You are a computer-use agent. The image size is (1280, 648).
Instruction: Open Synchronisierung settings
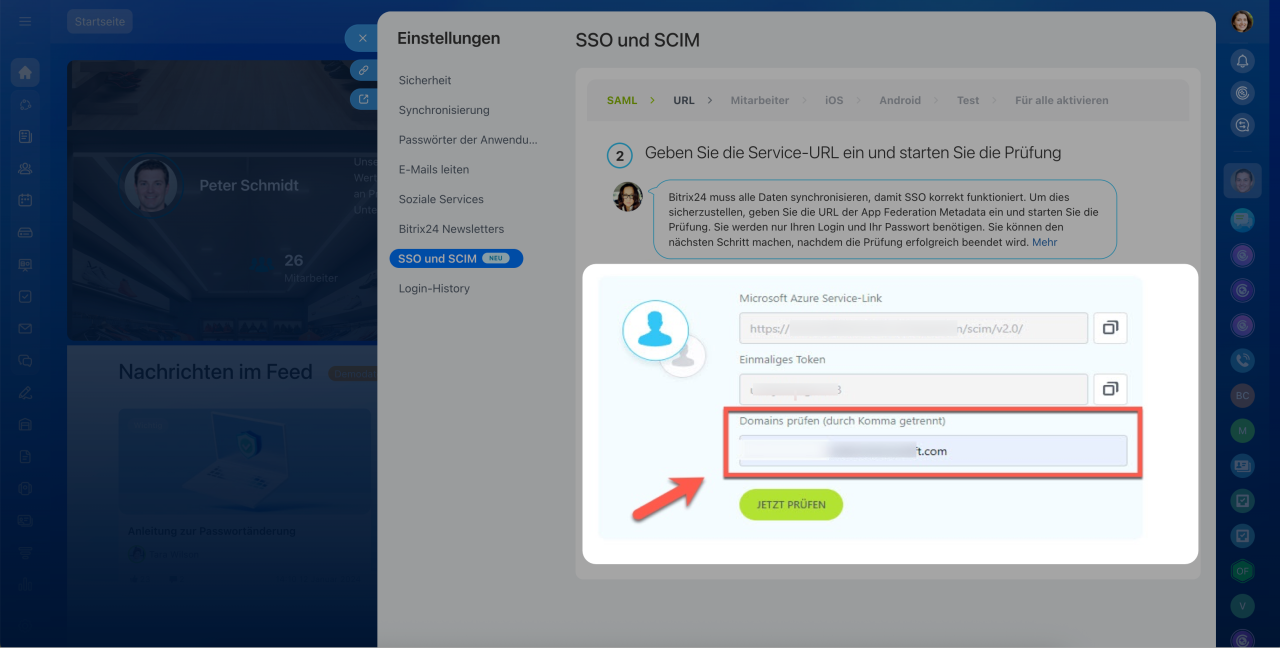[x=444, y=110]
